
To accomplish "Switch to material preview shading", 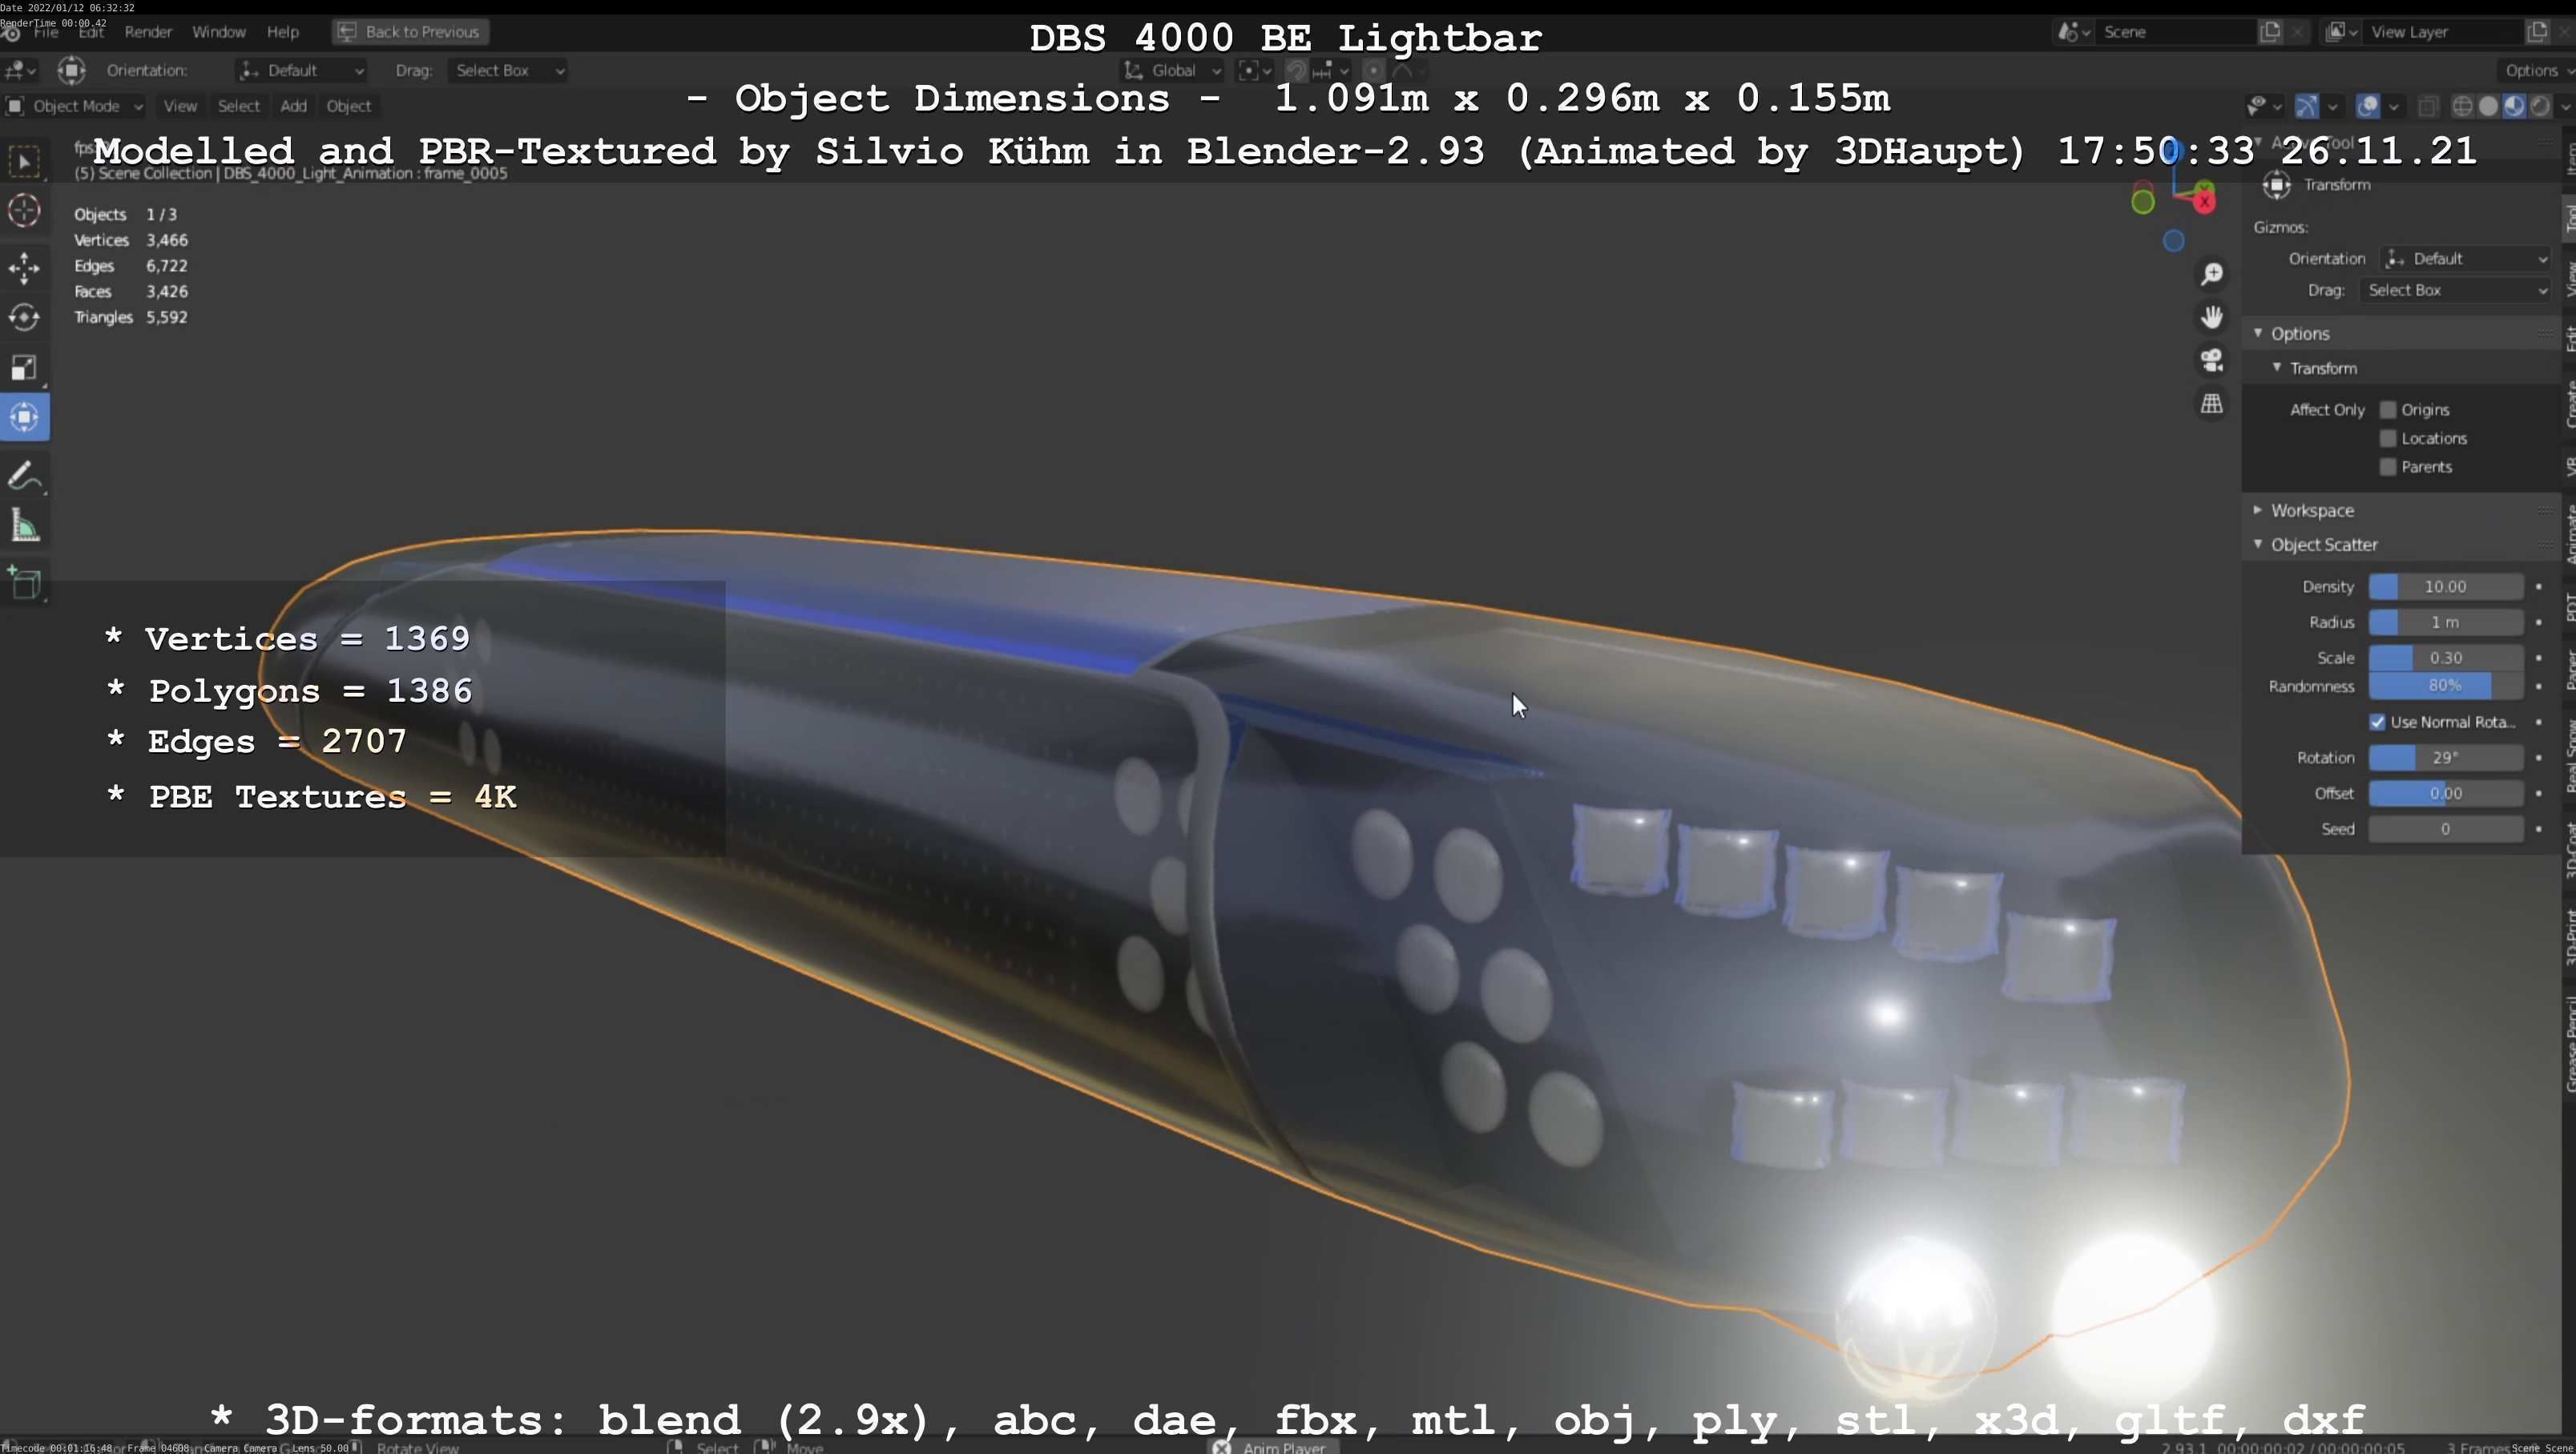I will [x=2514, y=106].
